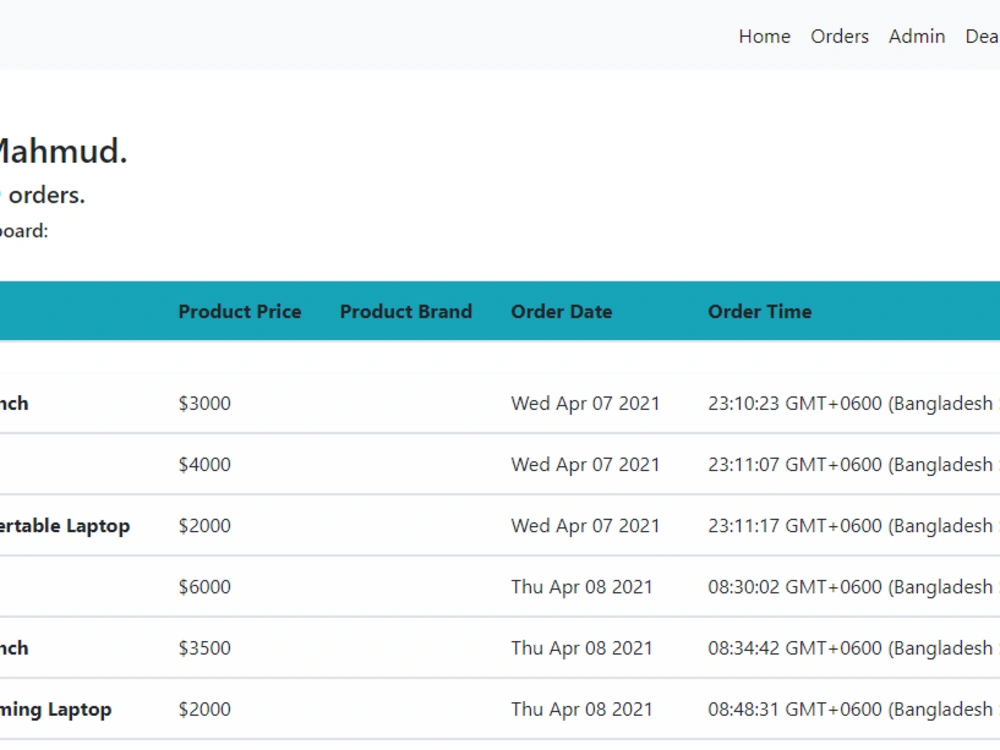This screenshot has width=1000, height=750.
Task: Click the Convertable Laptop product name
Action: (64, 526)
